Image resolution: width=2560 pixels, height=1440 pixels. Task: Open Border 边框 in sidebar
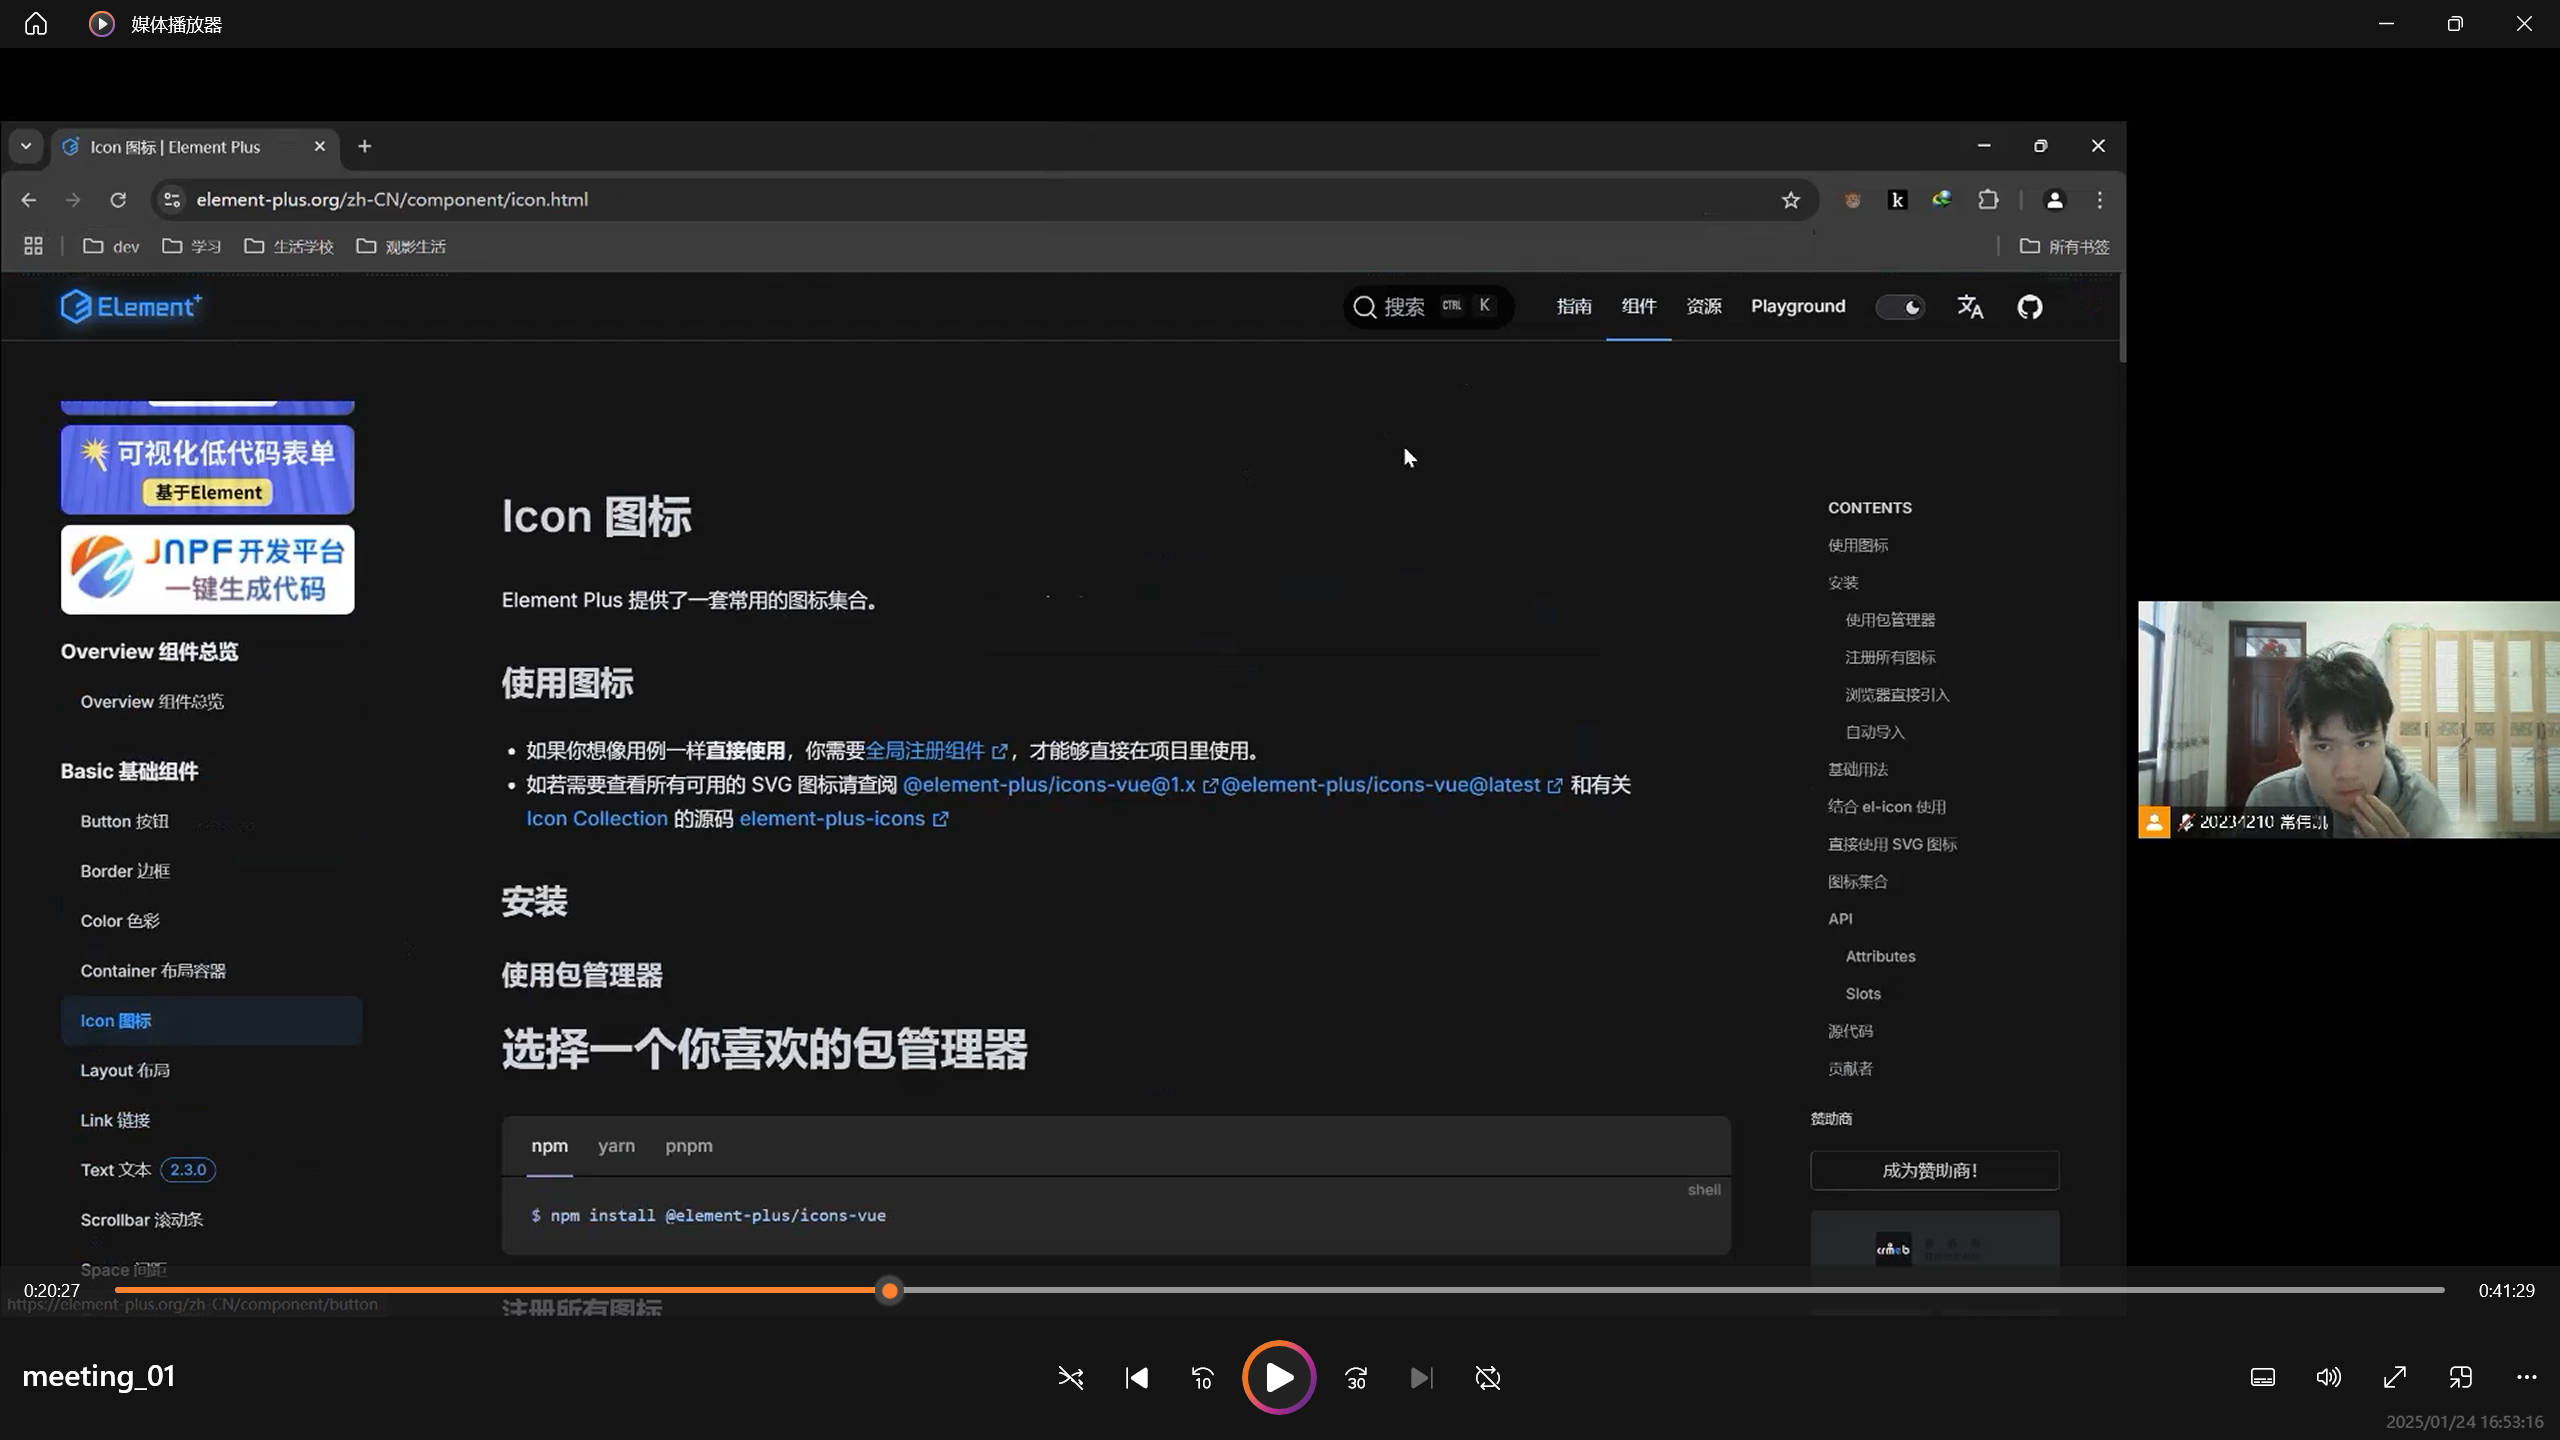[125, 871]
